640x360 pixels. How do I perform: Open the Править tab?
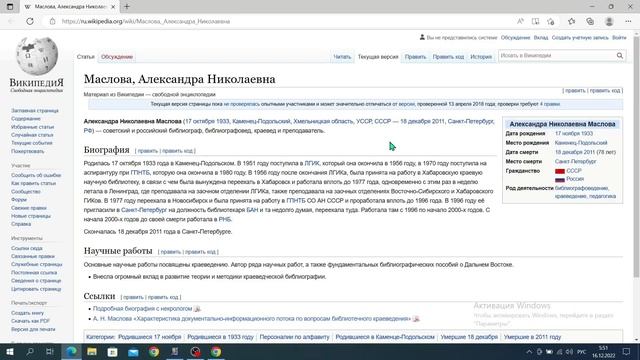pos(415,57)
